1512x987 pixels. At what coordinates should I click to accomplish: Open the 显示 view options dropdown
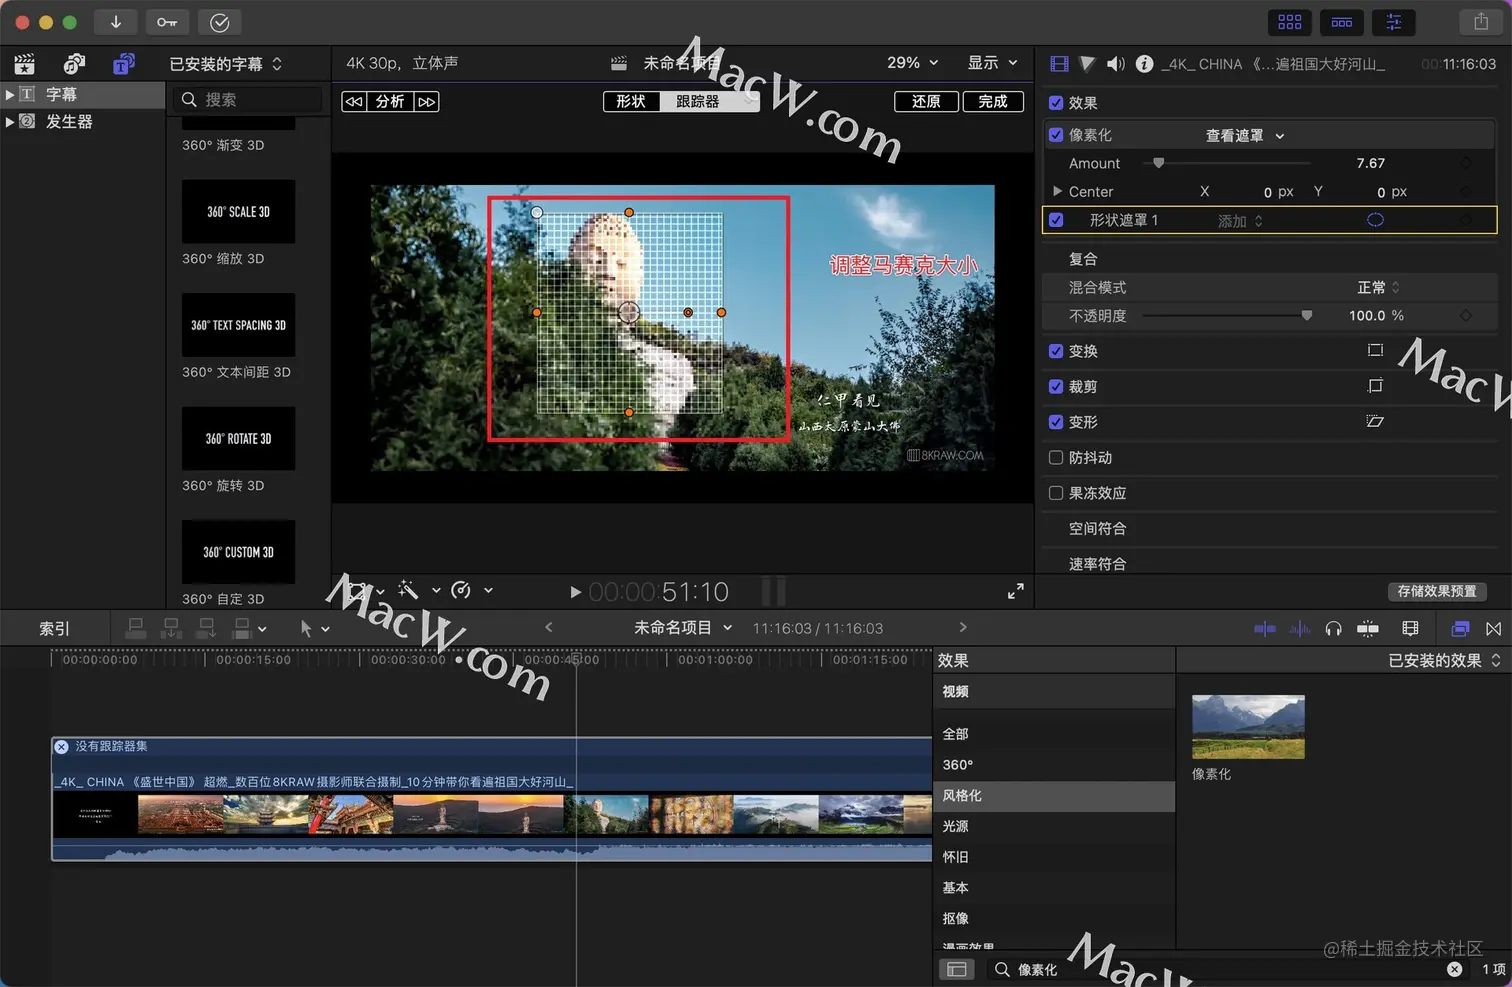tap(992, 62)
